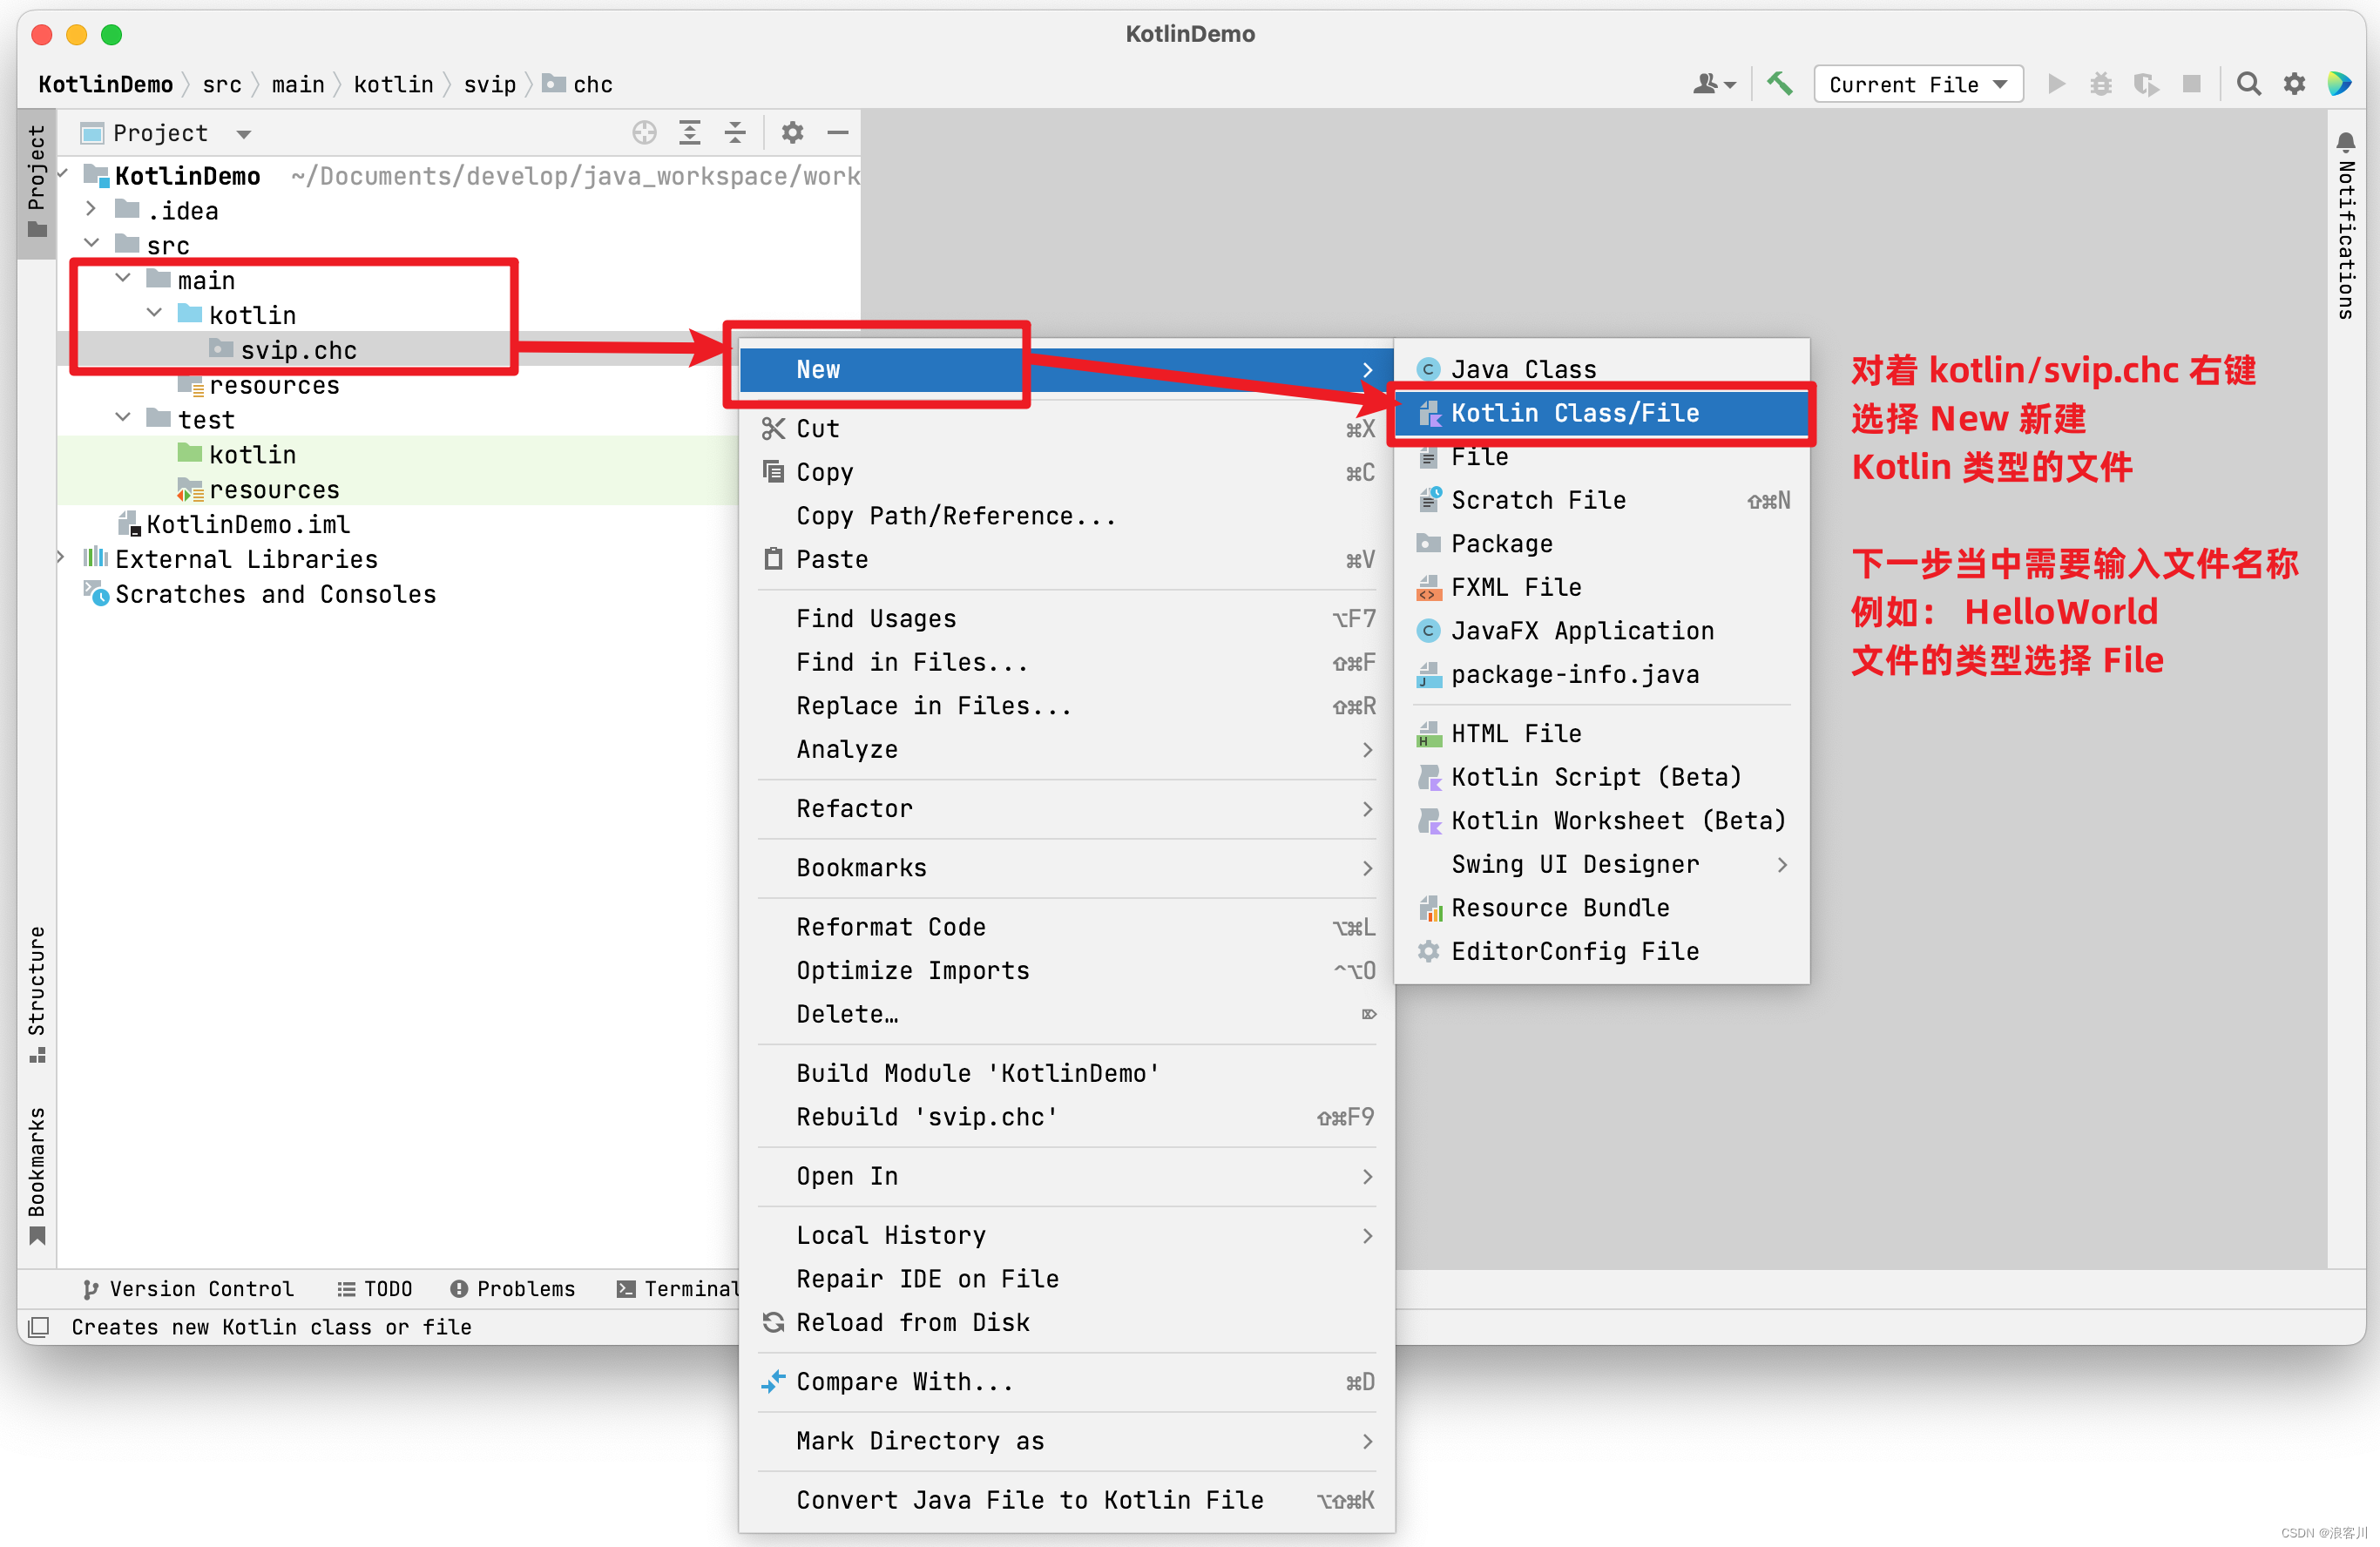Click the status bar tool windows icon
Image resolution: width=2380 pixels, height=1547 pixels.
pos(39,1327)
